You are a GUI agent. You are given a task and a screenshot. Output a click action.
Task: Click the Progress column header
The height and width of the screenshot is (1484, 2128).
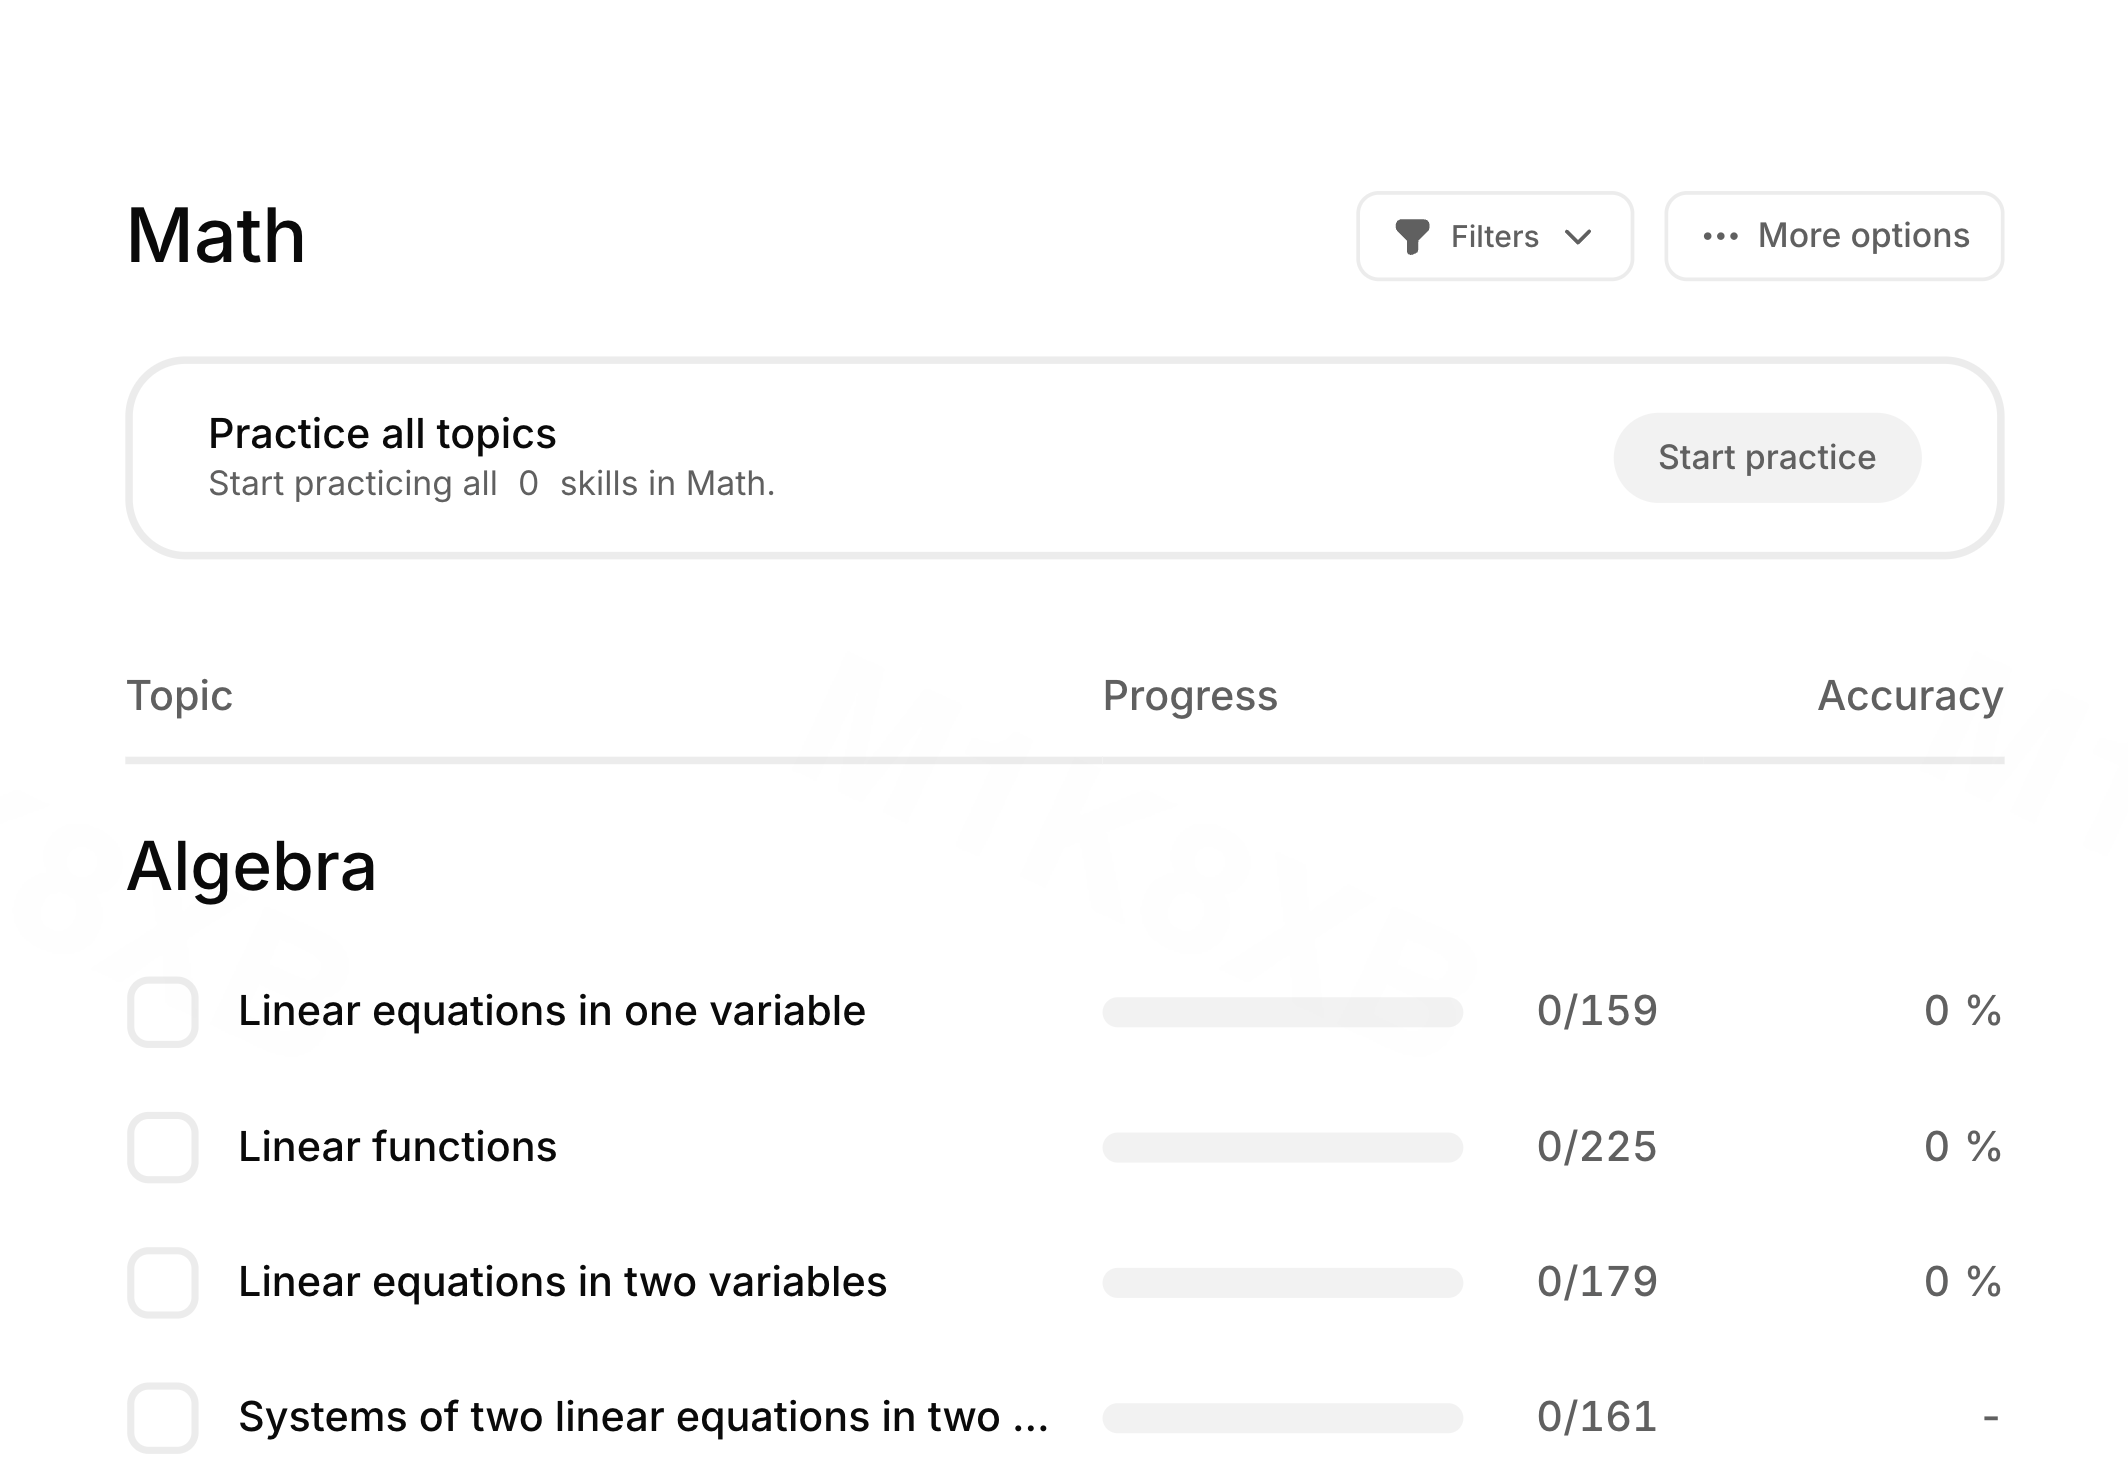1190,695
